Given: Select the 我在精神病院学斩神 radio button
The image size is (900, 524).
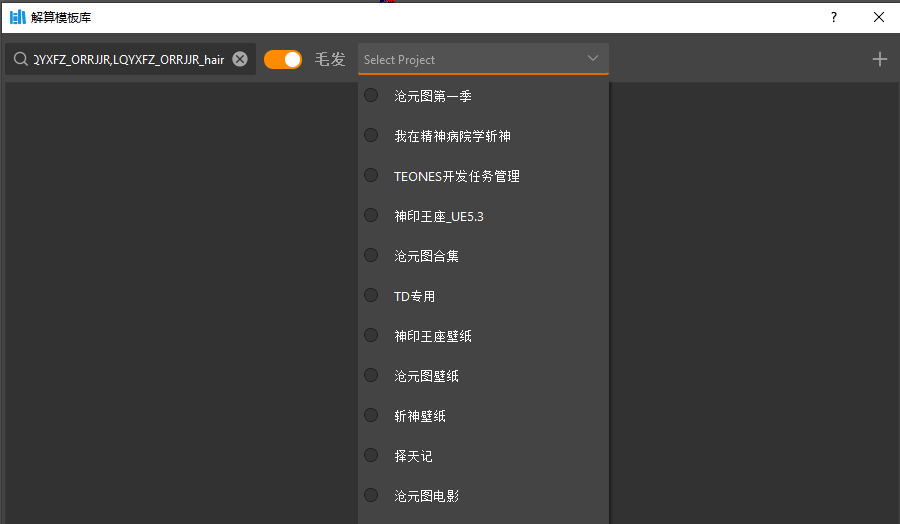Looking at the screenshot, I should pyautogui.click(x=371, y=135).
